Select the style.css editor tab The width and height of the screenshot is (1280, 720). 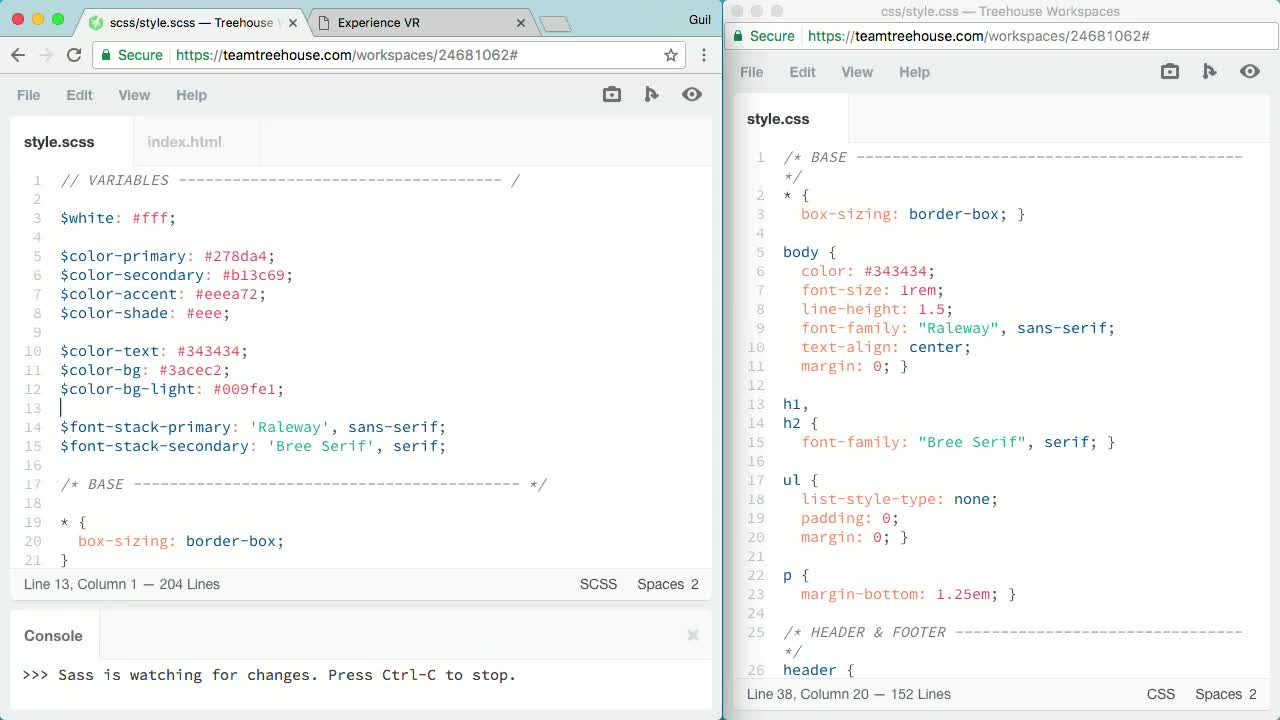pyautogui.click(x=778, y=118)
